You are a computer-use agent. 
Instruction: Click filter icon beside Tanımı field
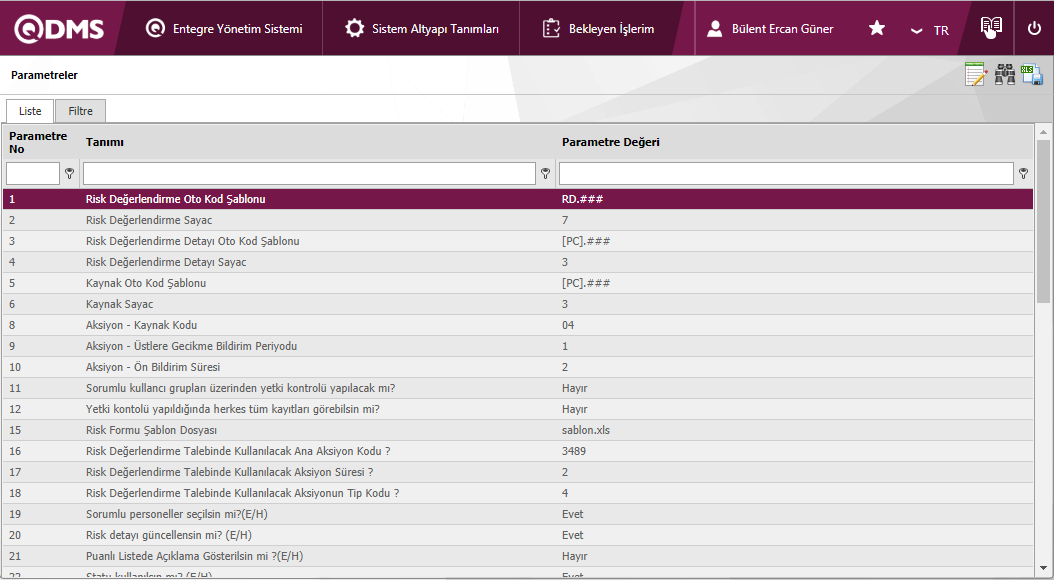click(545, 174)
